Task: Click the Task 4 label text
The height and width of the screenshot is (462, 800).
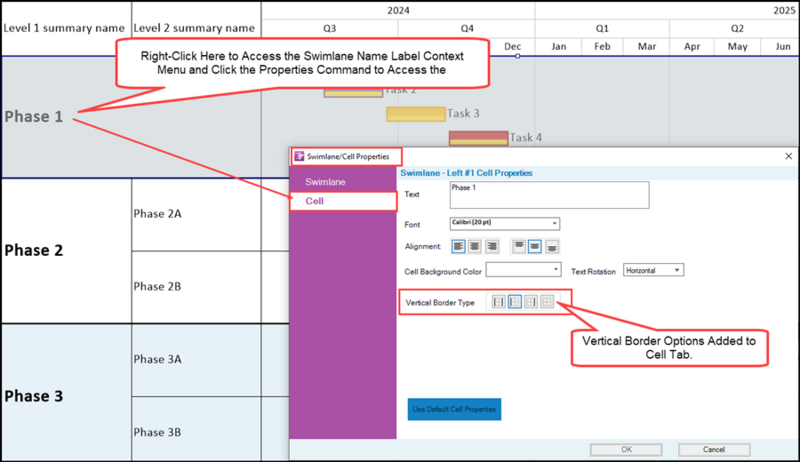Action: pyautogui.click(x=526, y=138)
